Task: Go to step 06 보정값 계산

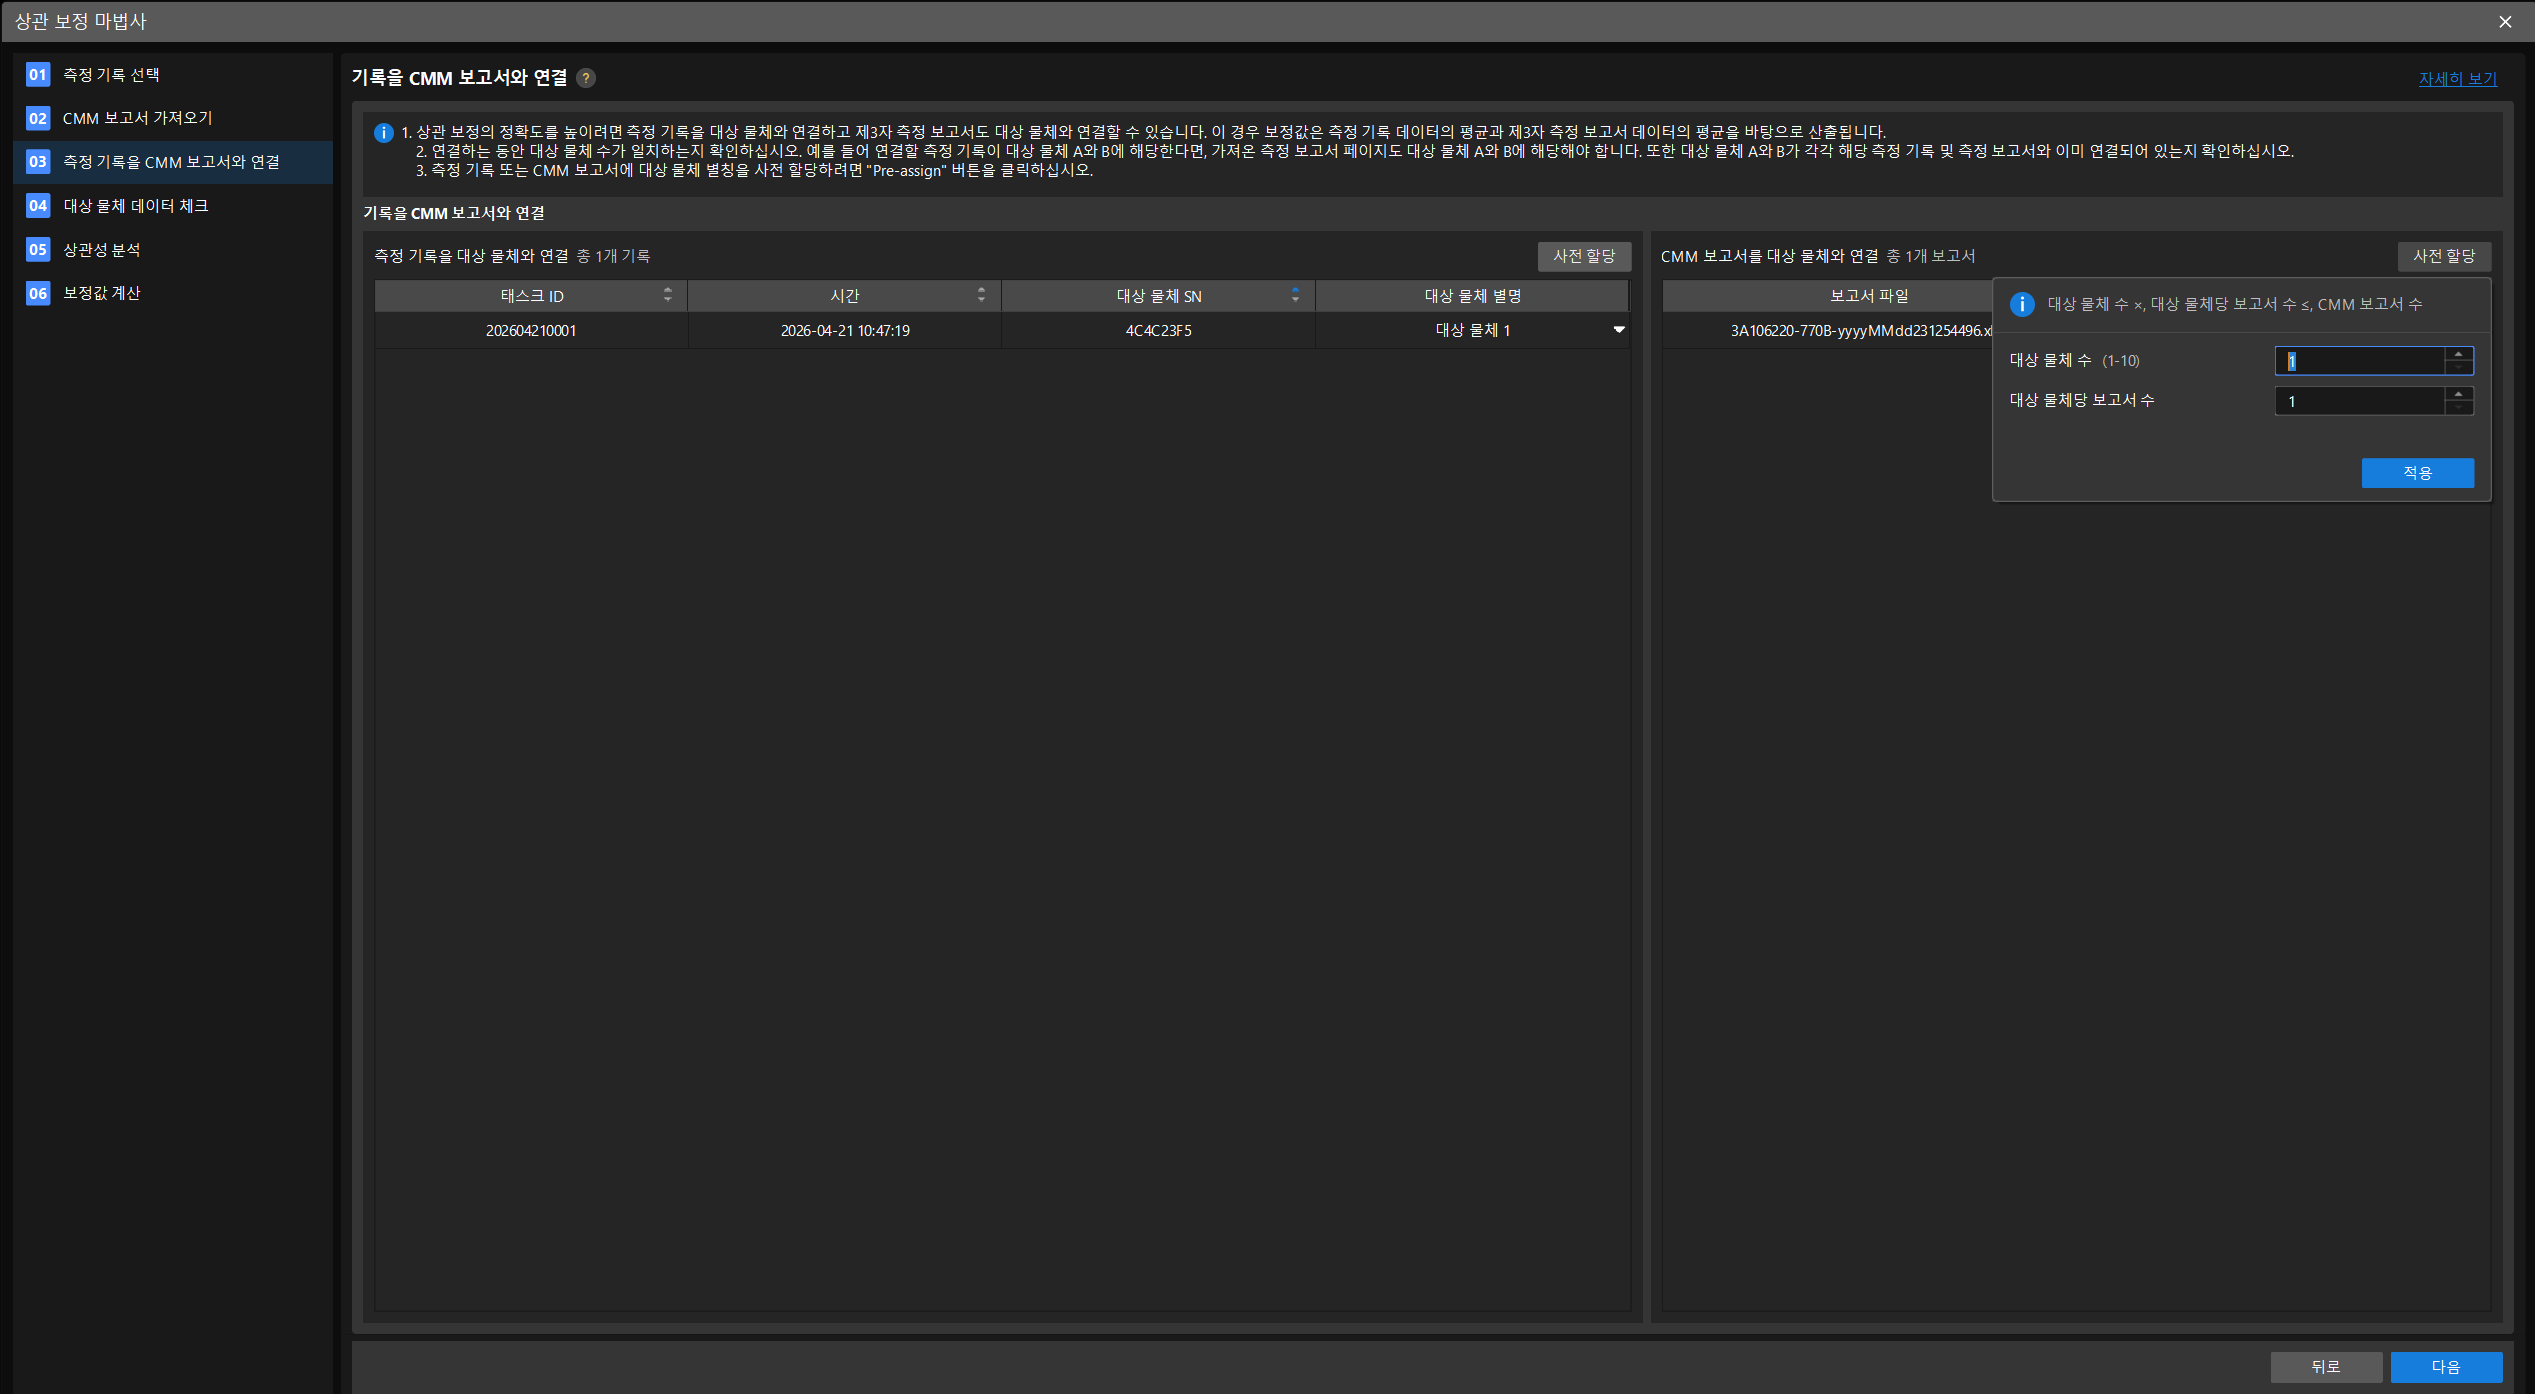Action: (x=172, y=293)
